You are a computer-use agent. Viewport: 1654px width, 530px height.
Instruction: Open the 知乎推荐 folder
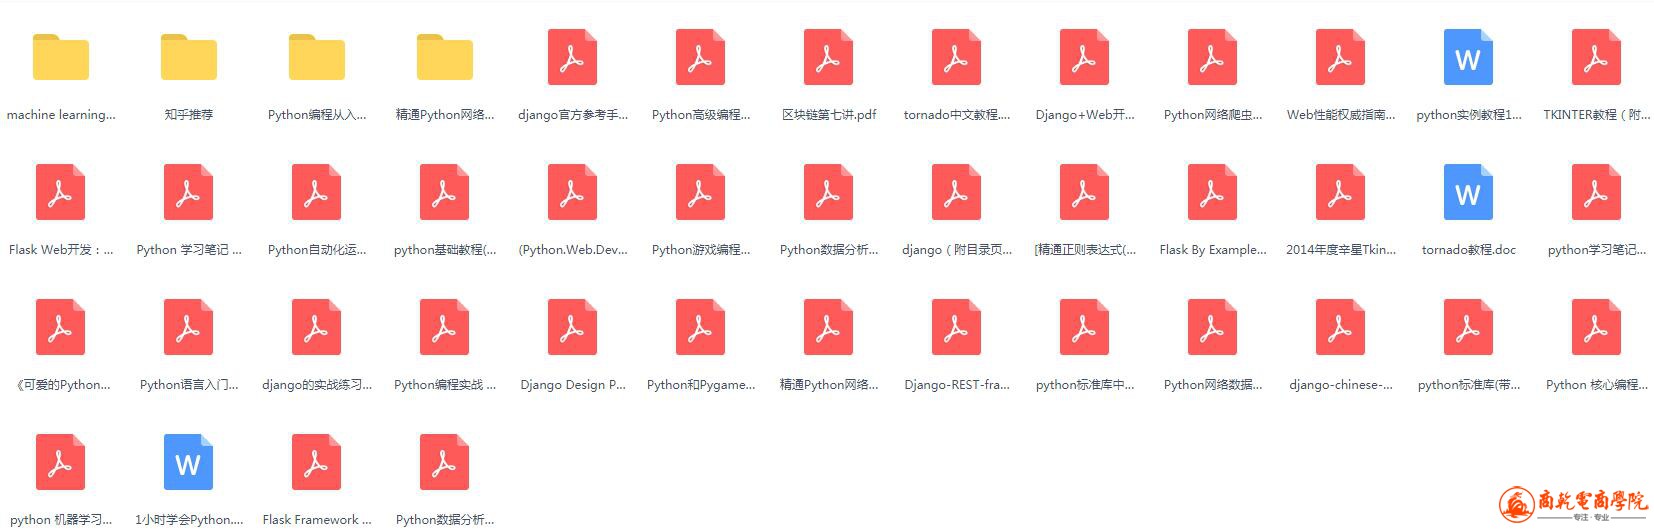188,58
